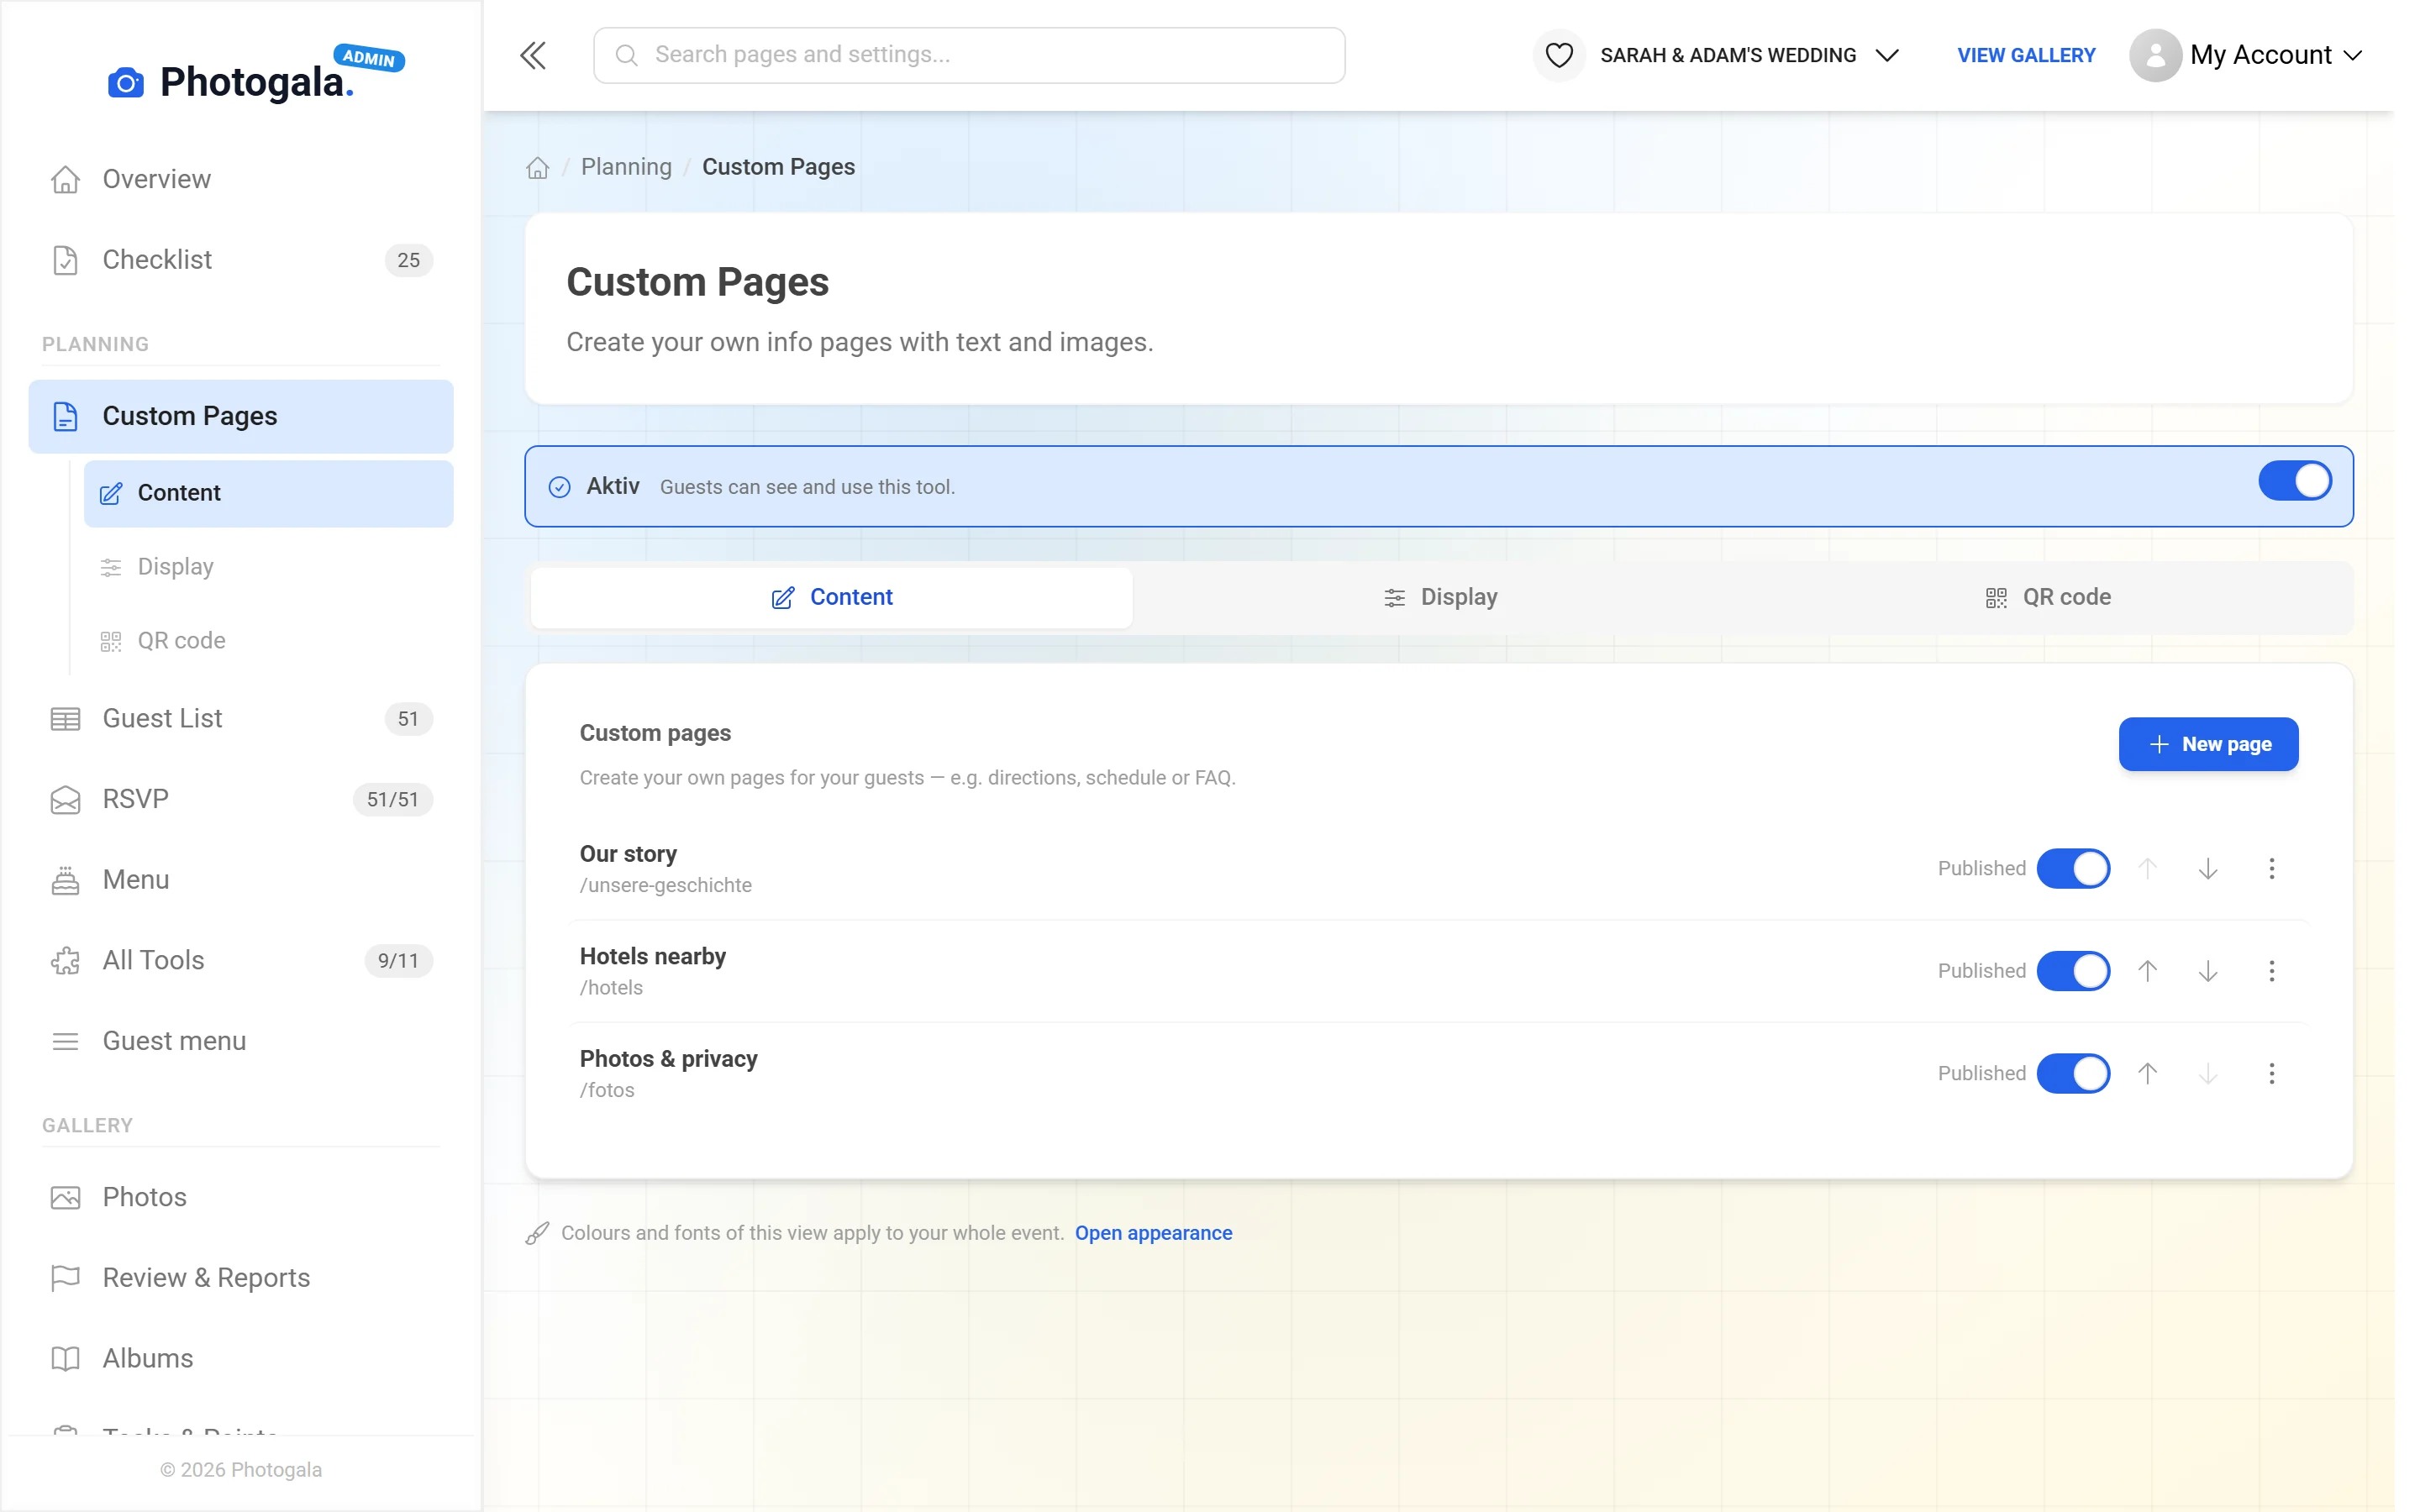
Task: Click the account avatar icon
Action: coord(2155,55)
